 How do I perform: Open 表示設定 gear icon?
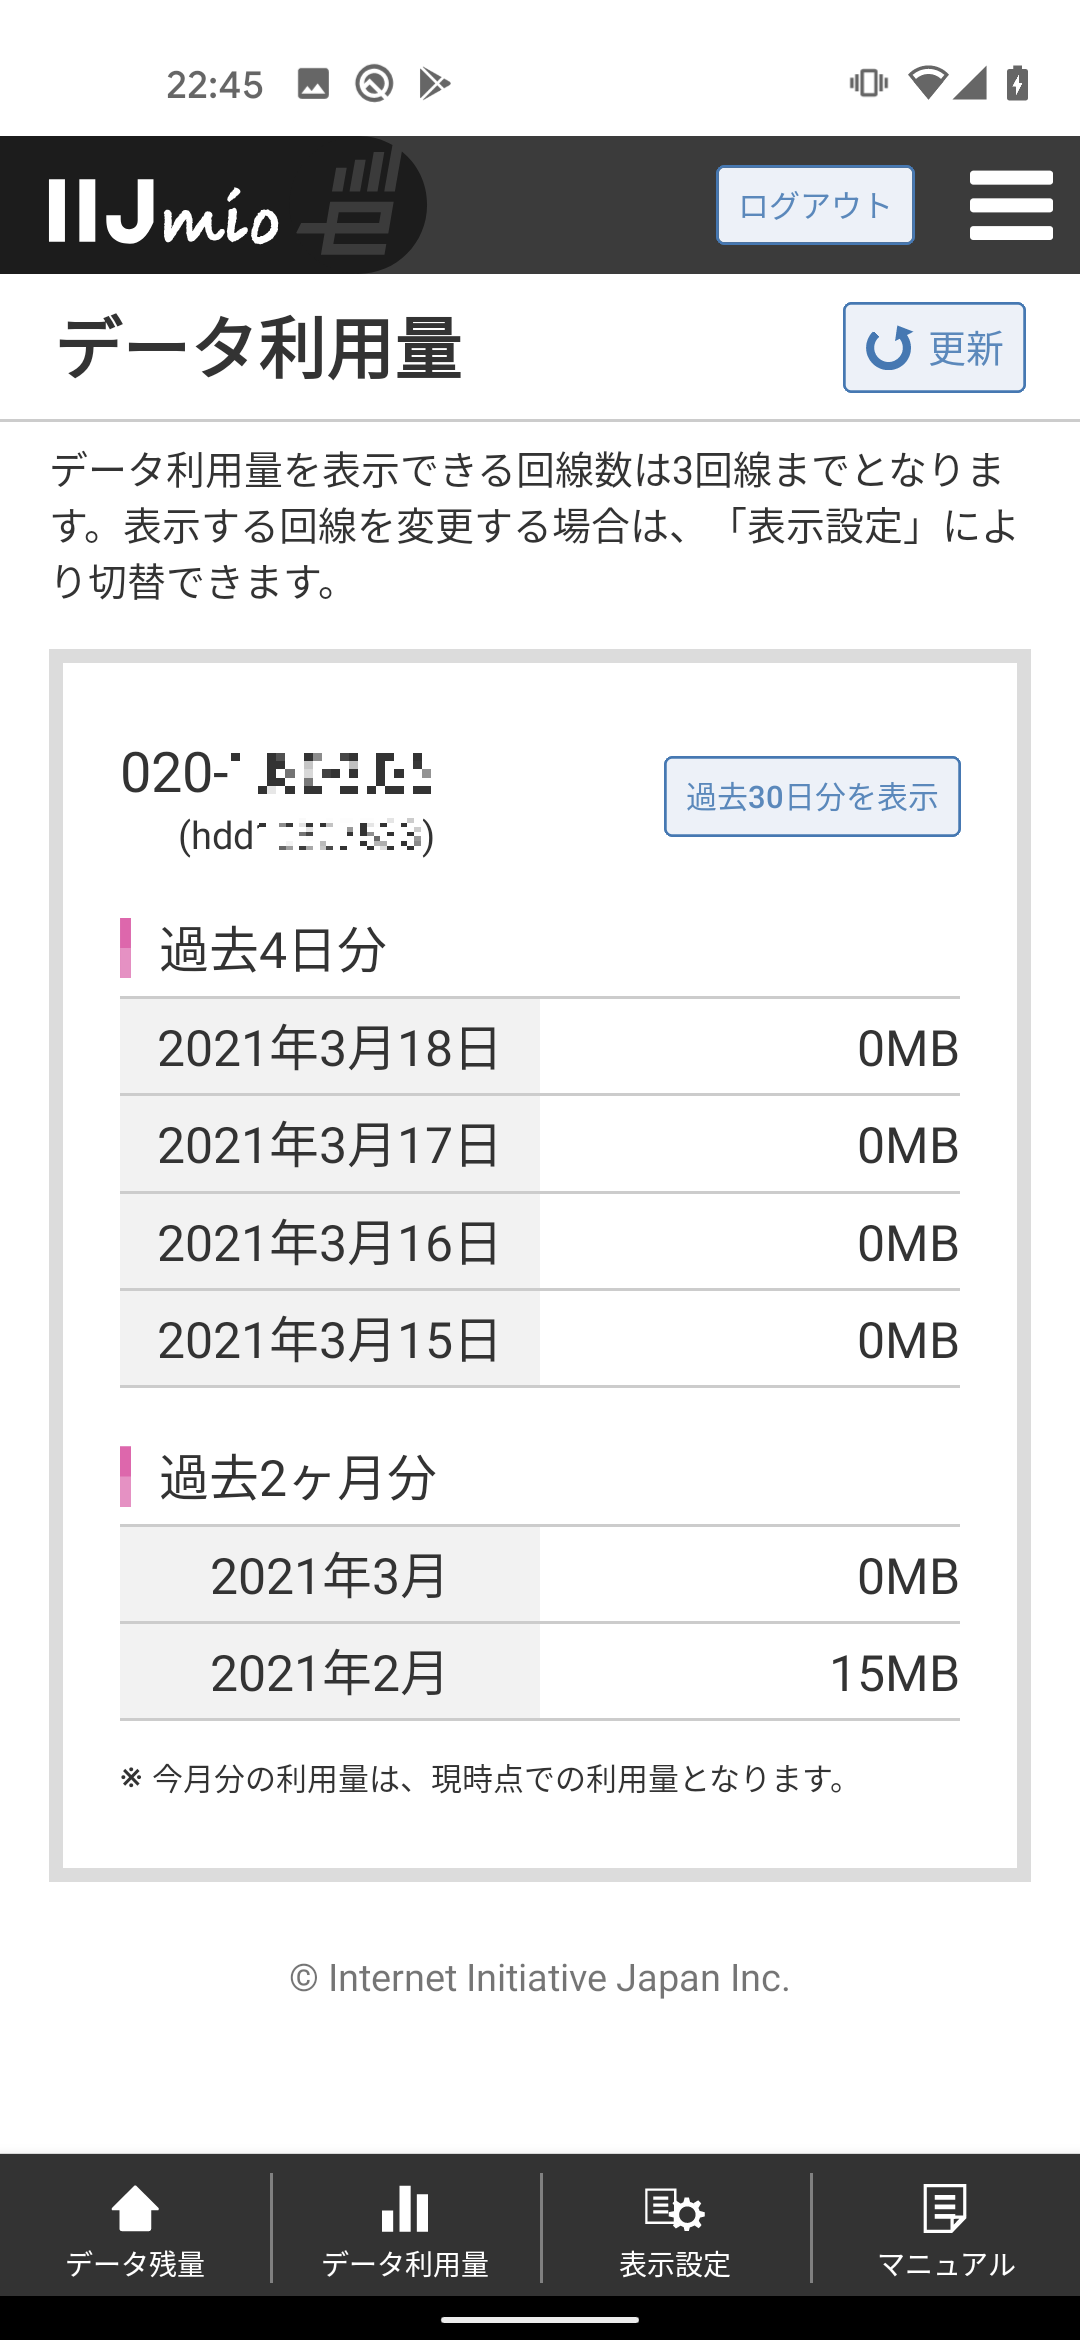tap(675, 2209)
